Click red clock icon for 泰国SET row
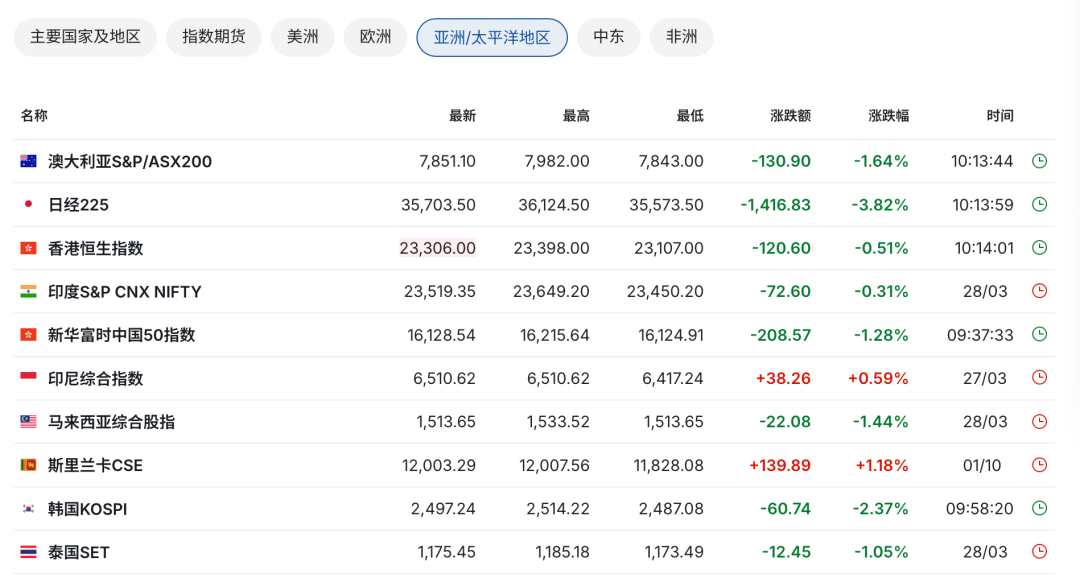This screenshot has height=578, width=1080. point(1039,551)
